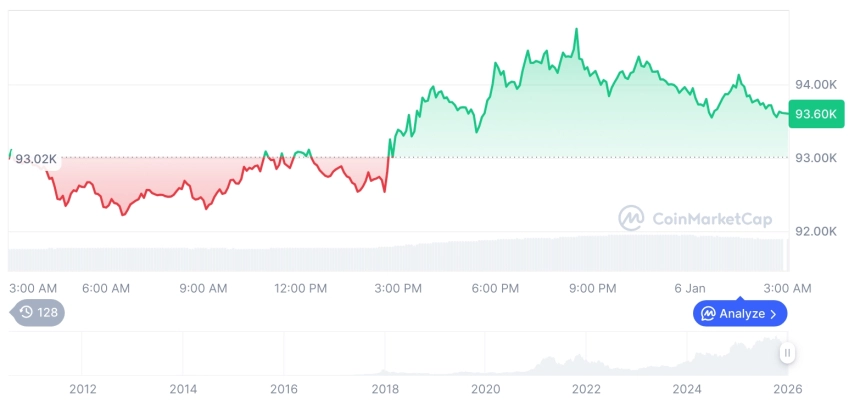The width and height of the screenshot is (860, 401).
Task: Click the 12:00 PM time axis label
Action: [x=301, y=288]
